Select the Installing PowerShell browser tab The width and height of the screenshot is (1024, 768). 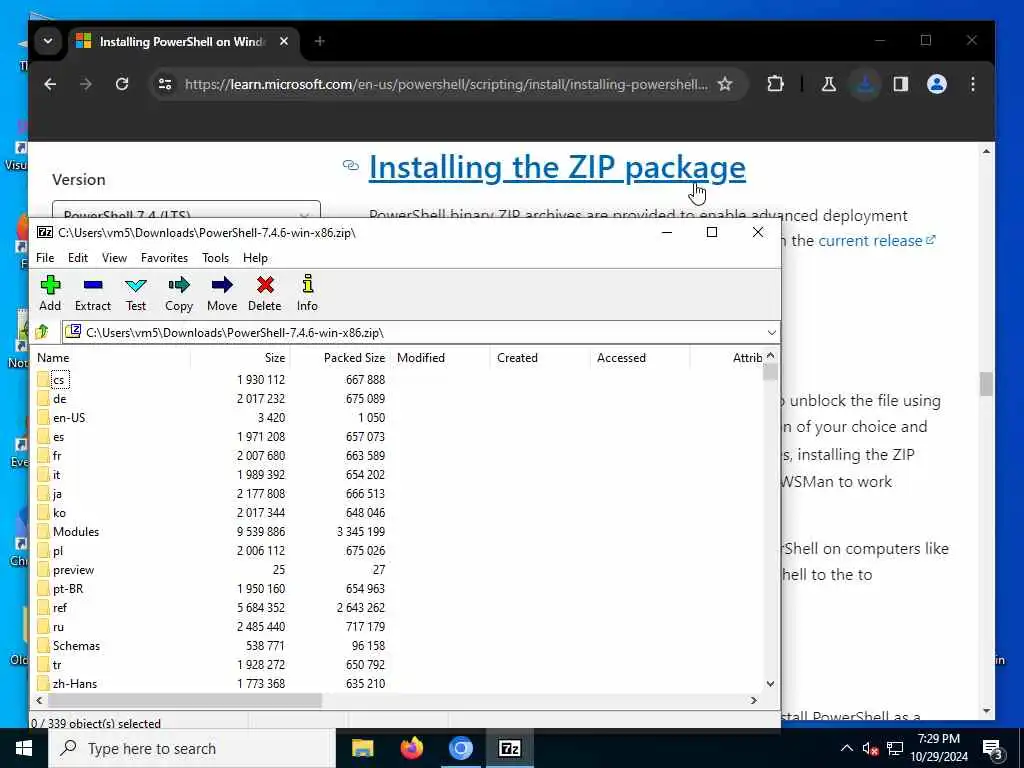183,41
